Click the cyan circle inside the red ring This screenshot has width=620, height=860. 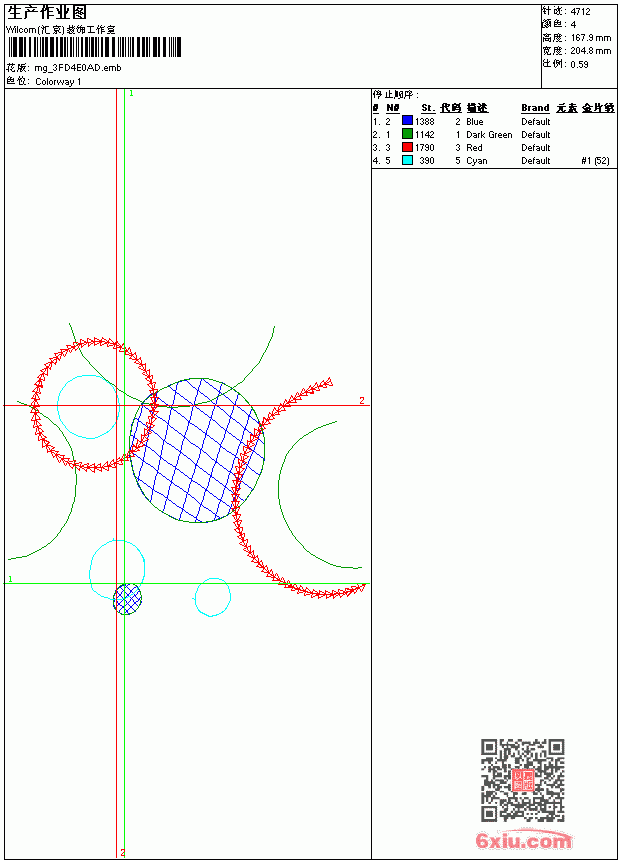click(x=88, y=407)
